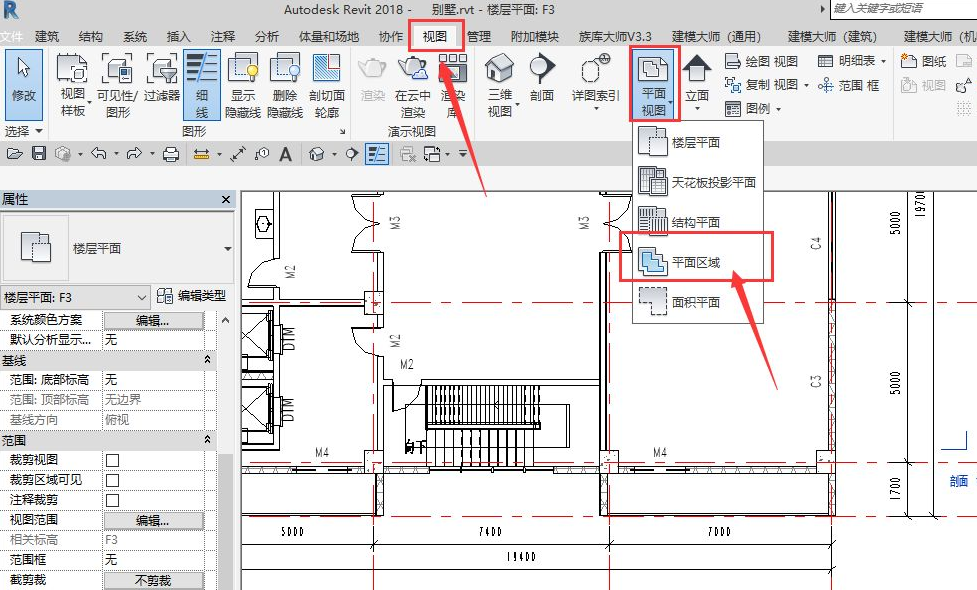The width and height of the screenshot is (977, 590).
Task: Click the 视图范围 编辑... button
Action: [x=153, y=520]
